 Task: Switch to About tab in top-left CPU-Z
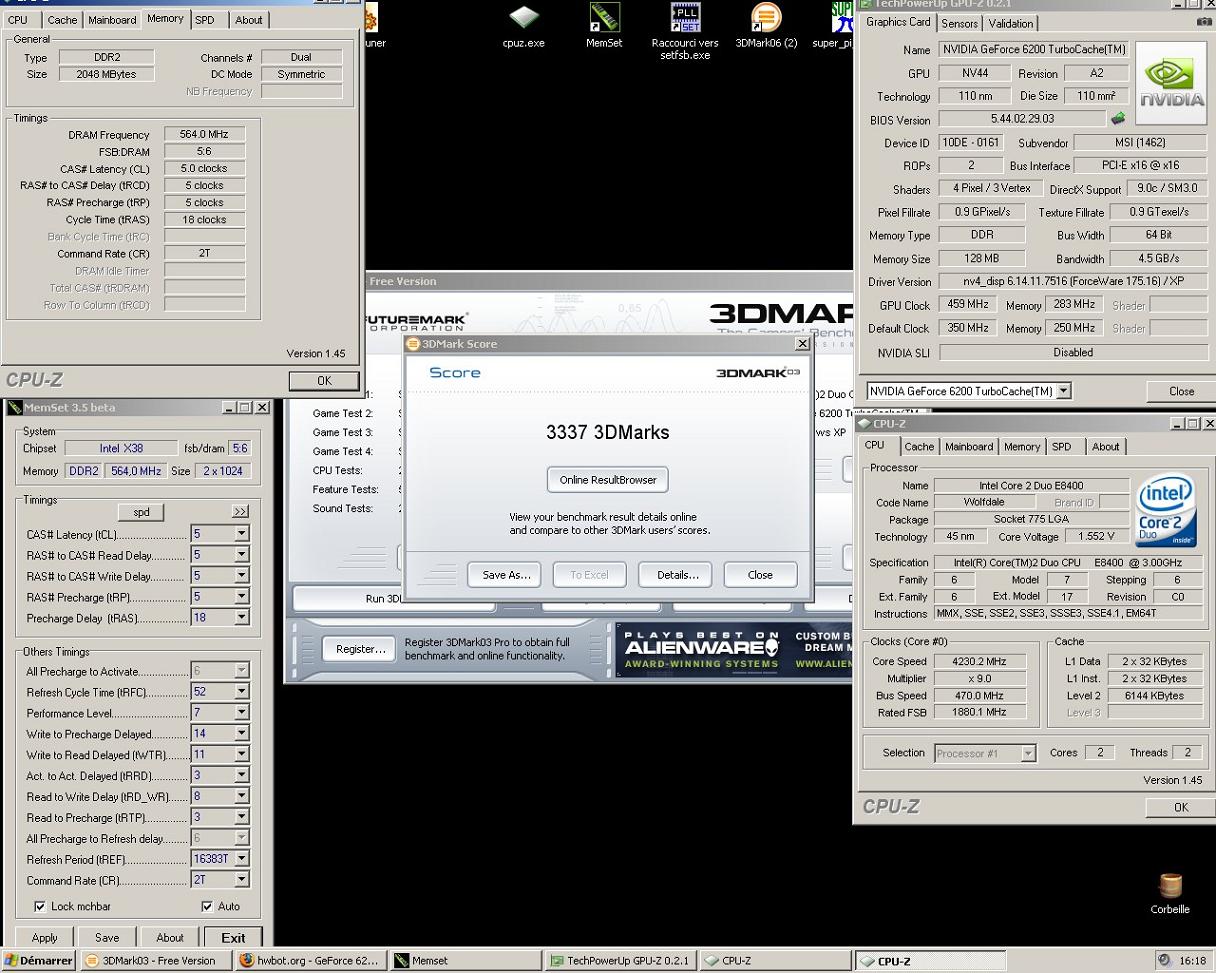pos(248,19)
